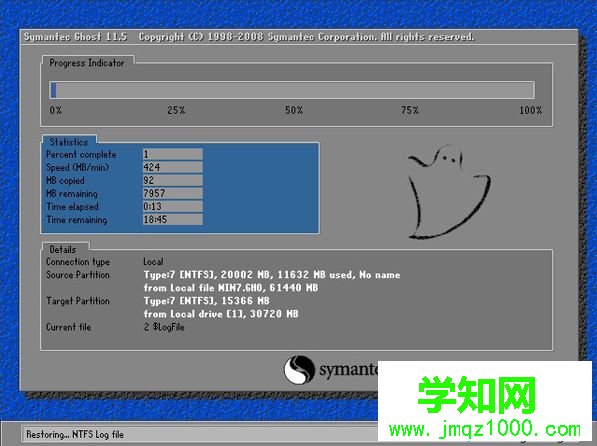Click the MB copied value 92

pyautogui.click(x=172, y=180)
